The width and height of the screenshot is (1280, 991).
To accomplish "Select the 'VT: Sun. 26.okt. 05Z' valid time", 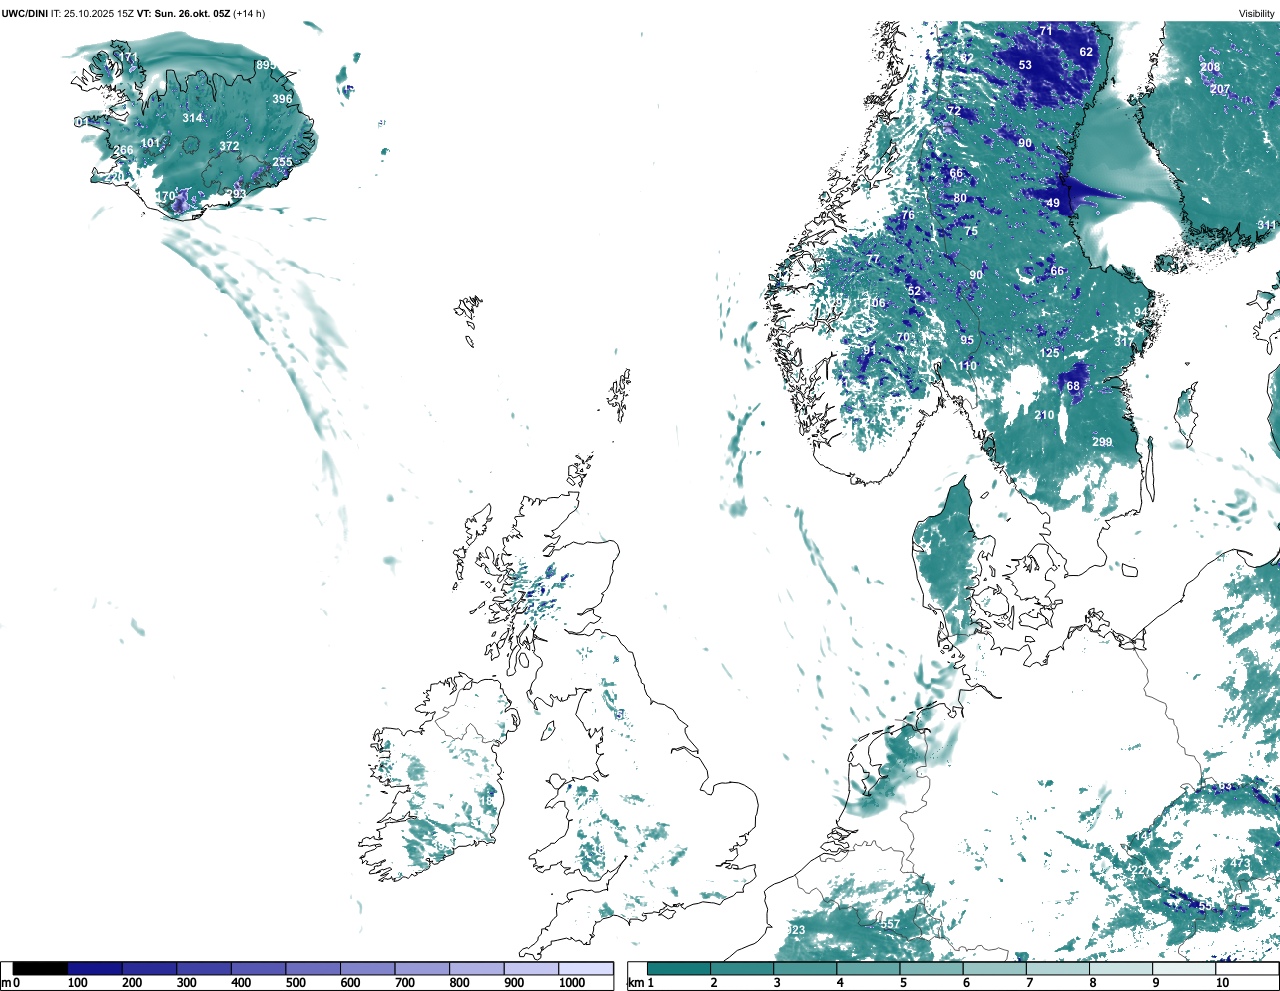I will click(183, 13).
